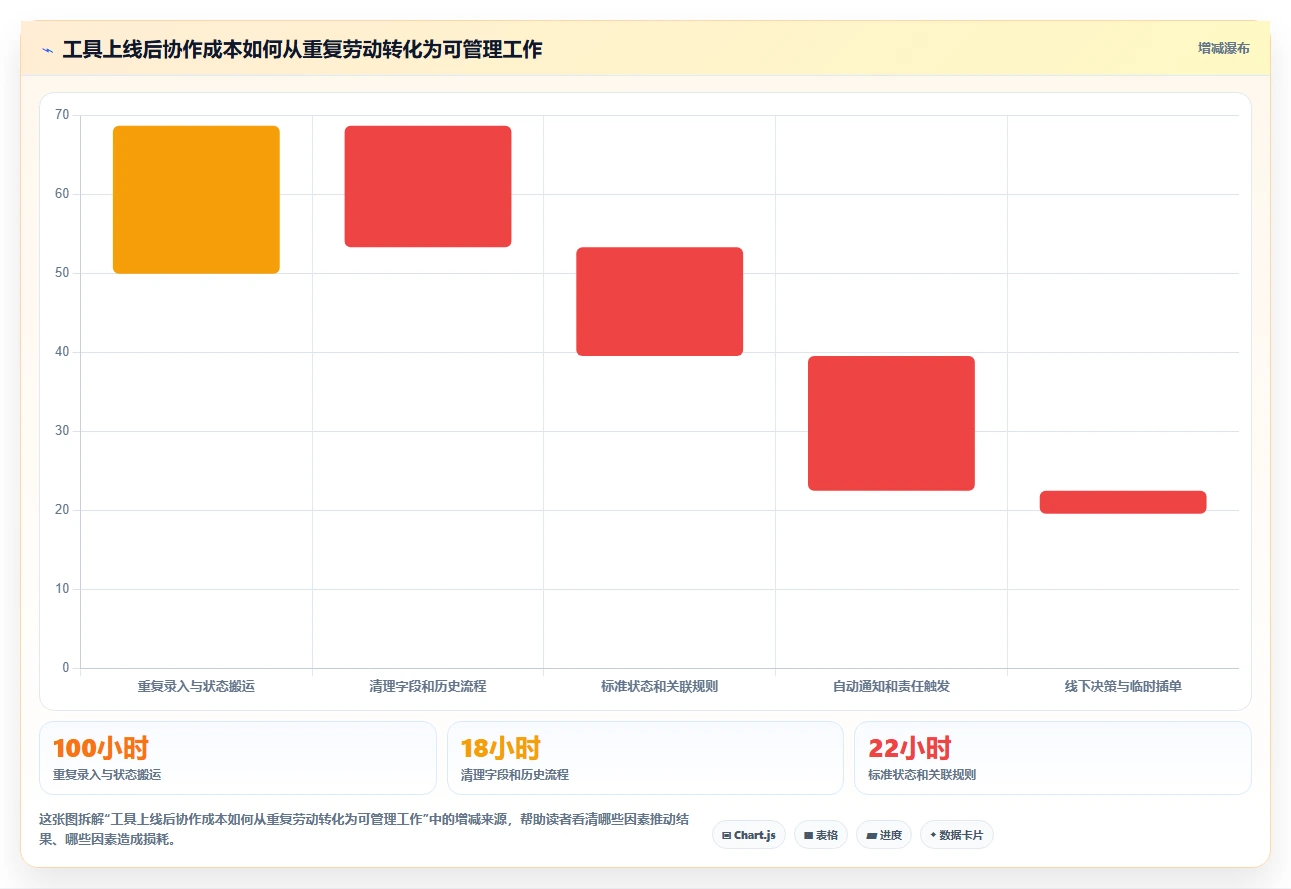The image size is (1291, 889).
Task: Click the red 自动通知和责任触发 bar
Action: click(x=891, y=423)
